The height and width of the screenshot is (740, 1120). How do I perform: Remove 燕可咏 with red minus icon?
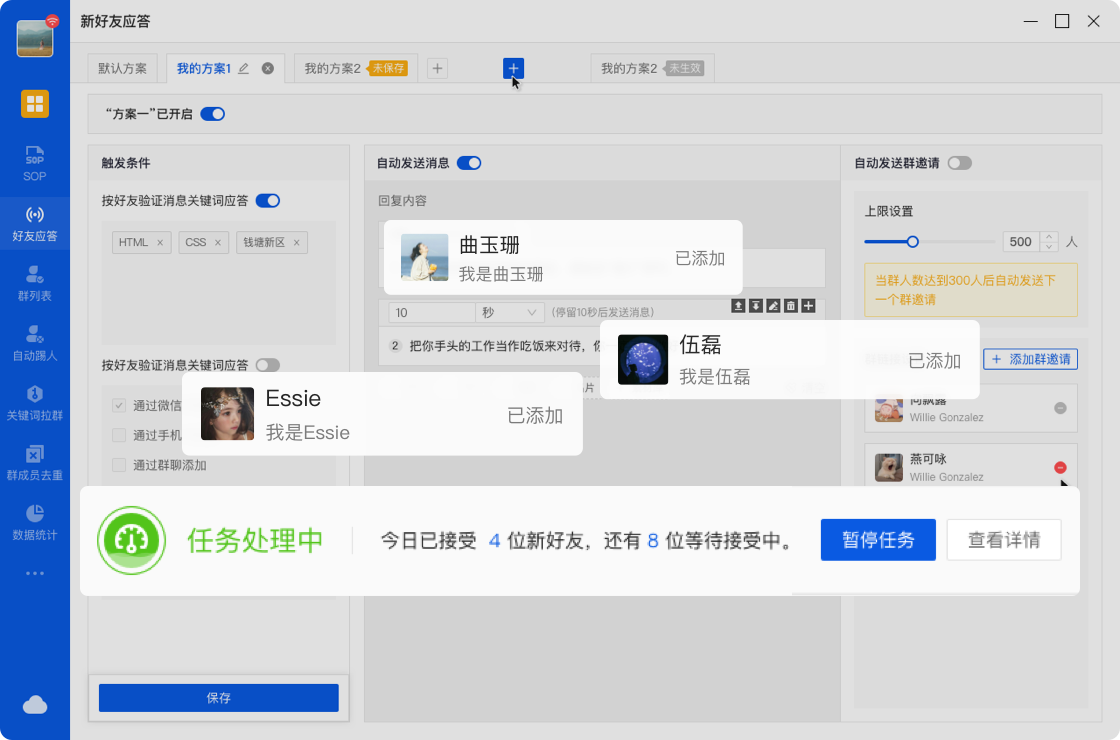click(1060, 468)
